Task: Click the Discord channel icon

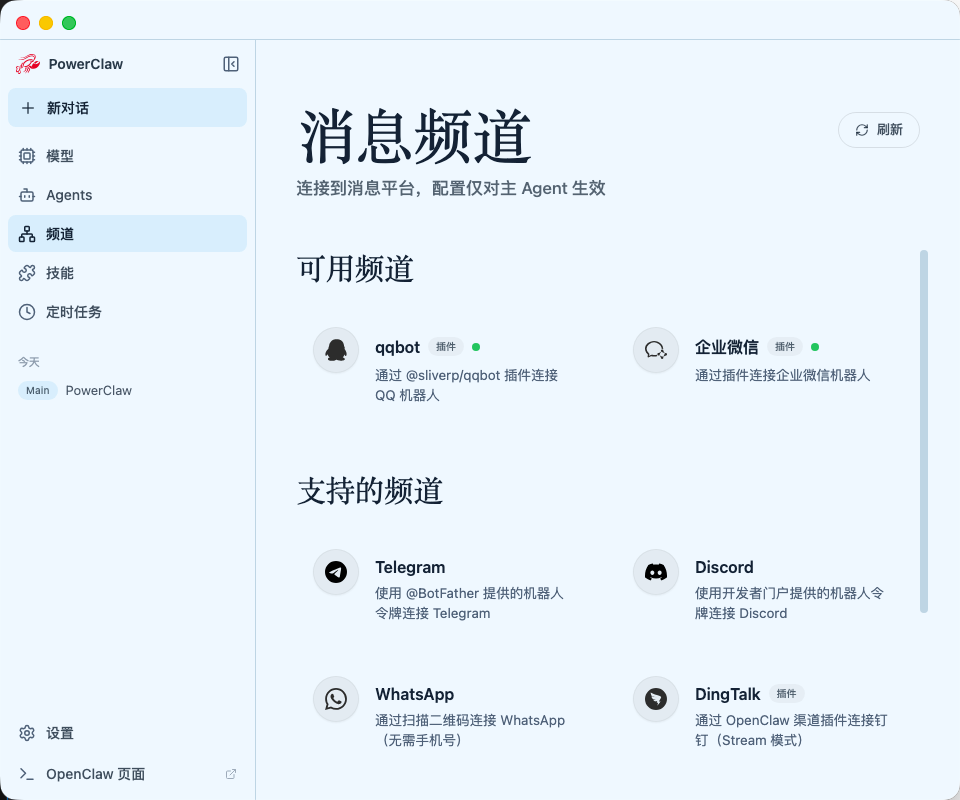Action: point(655,572)
